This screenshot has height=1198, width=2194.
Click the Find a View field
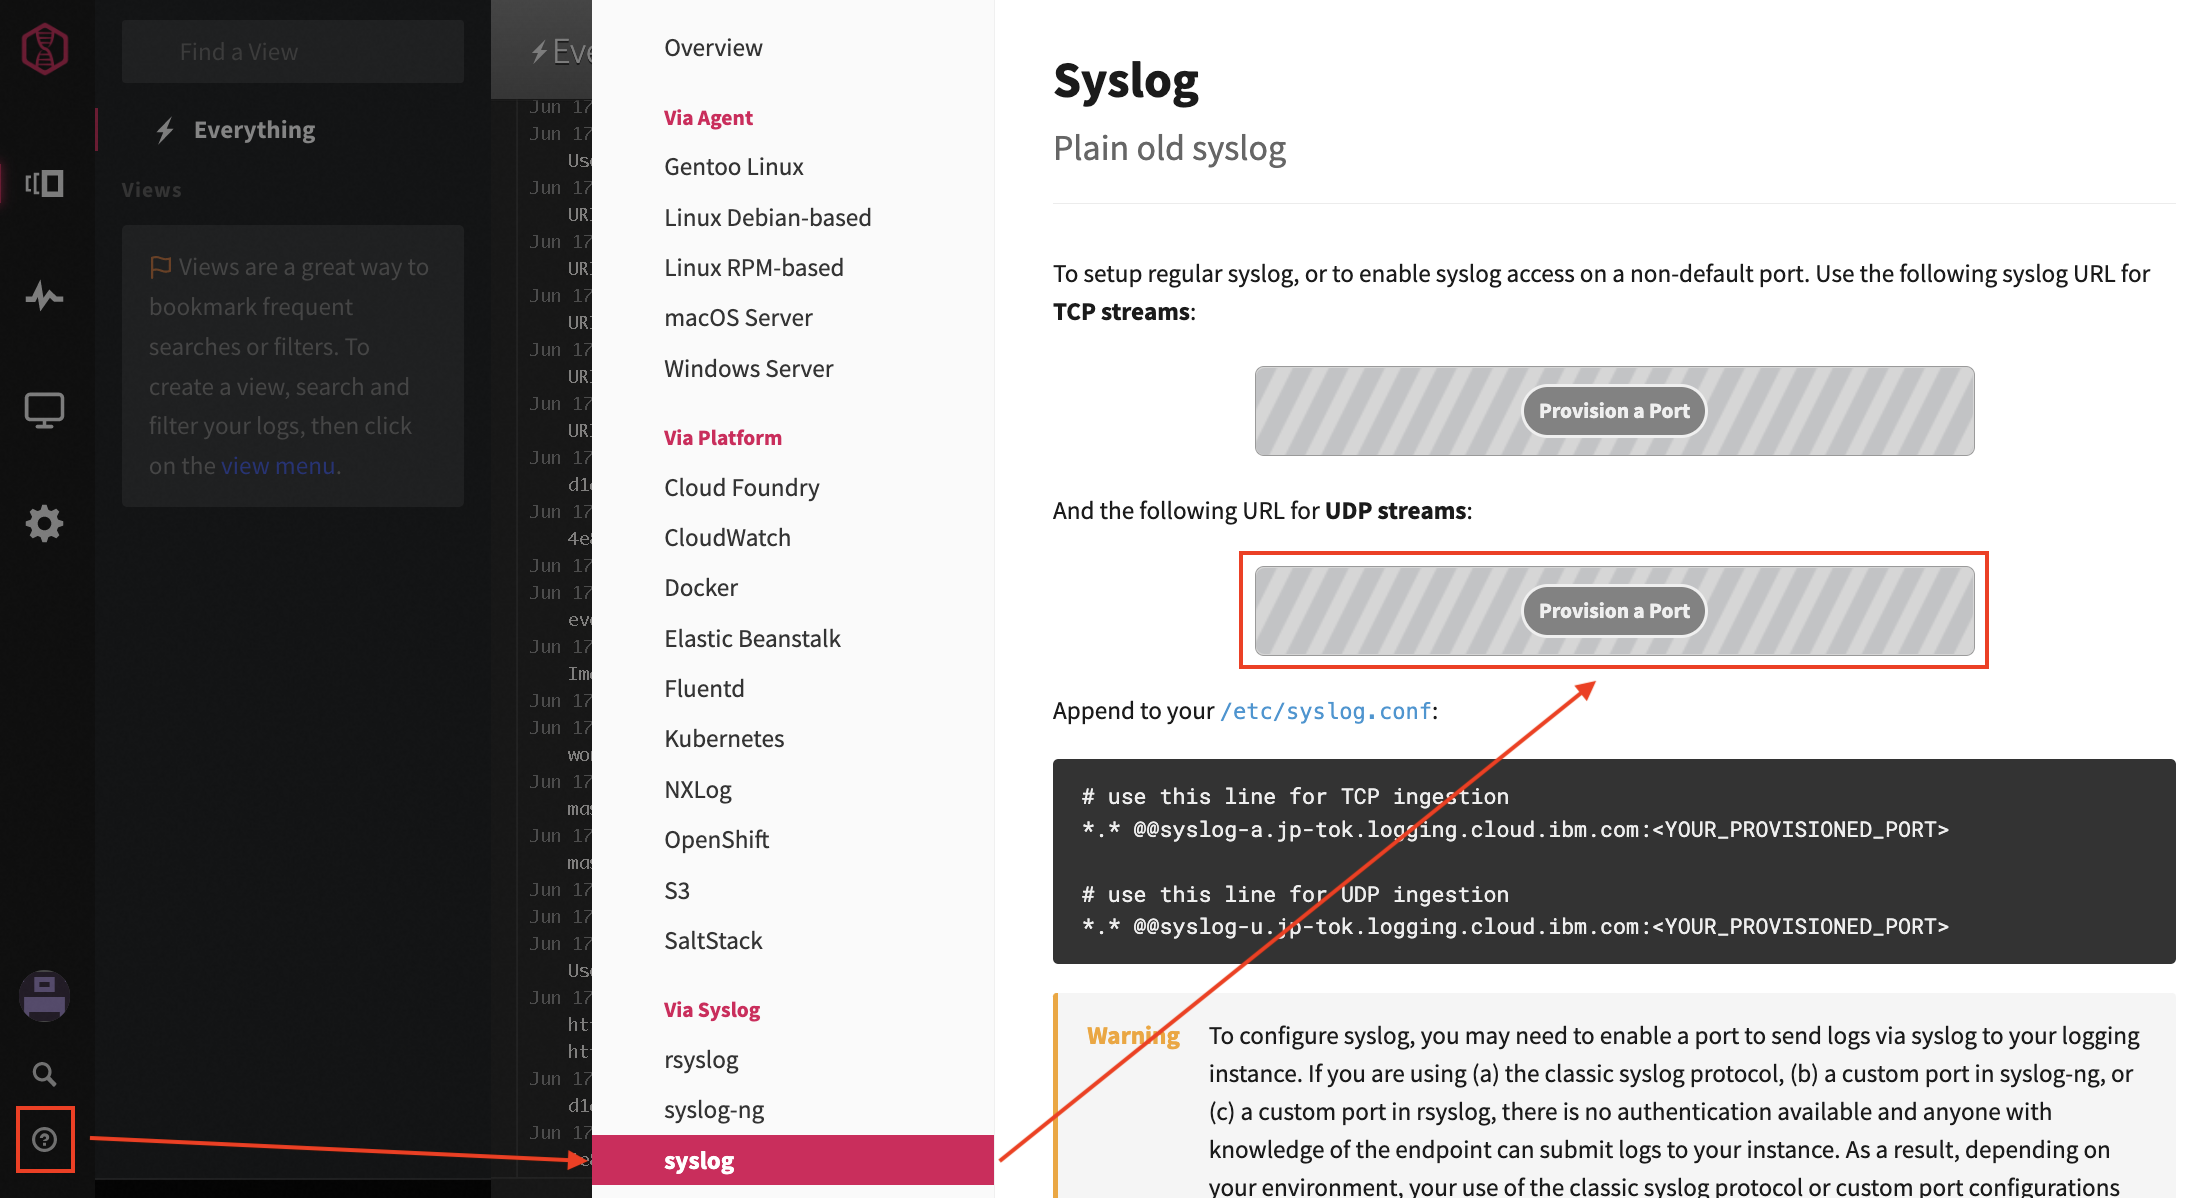(x=292, y=52)
